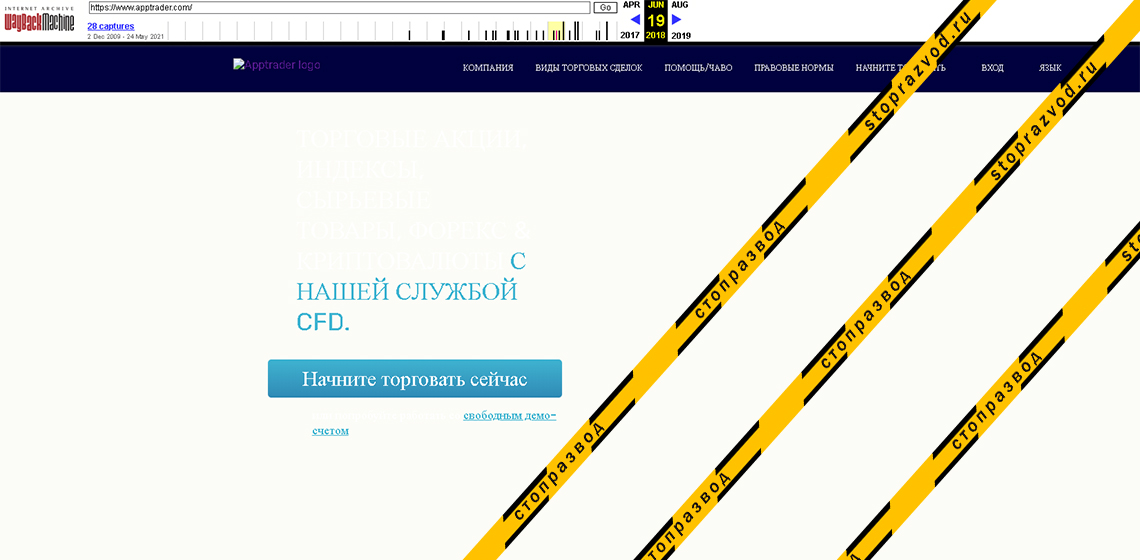Click the archived URL input field

pos(339,7)
